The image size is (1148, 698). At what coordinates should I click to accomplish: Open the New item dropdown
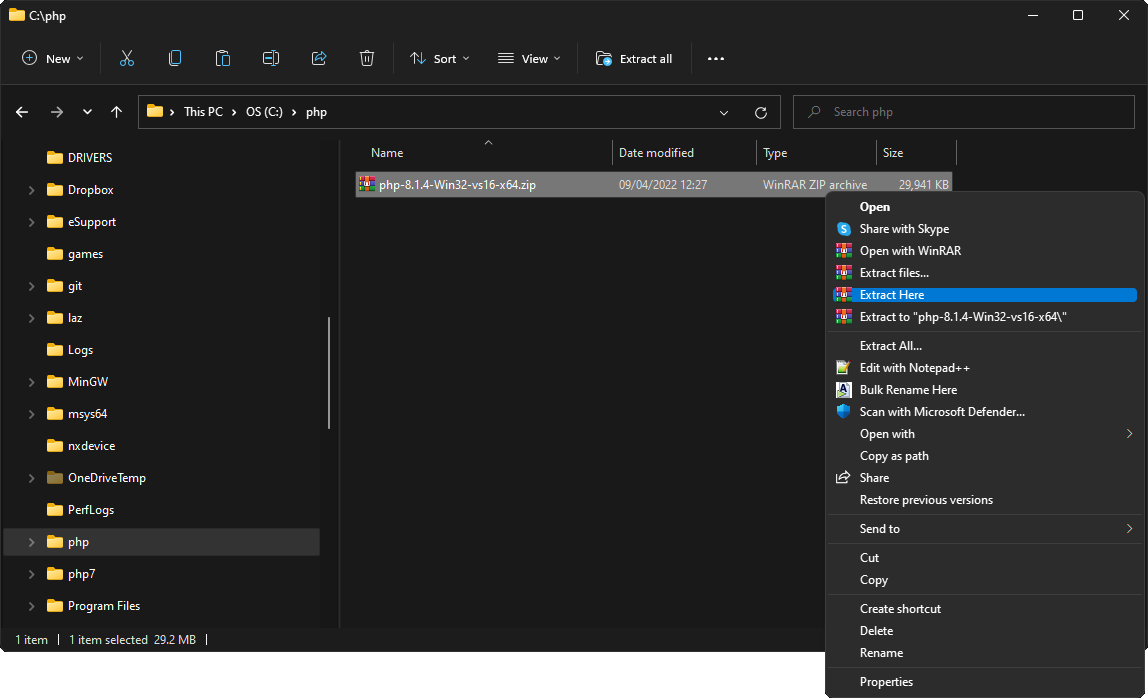52,59
